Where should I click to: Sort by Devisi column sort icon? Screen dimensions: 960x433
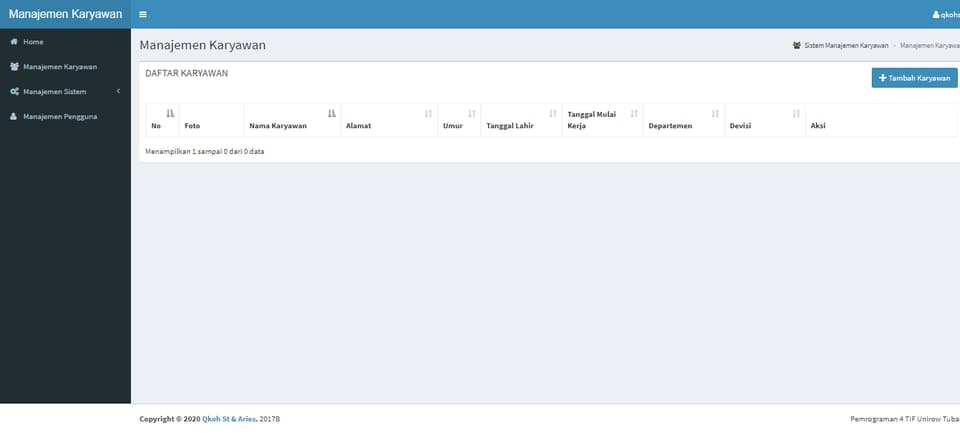click(x=796, y=113)
